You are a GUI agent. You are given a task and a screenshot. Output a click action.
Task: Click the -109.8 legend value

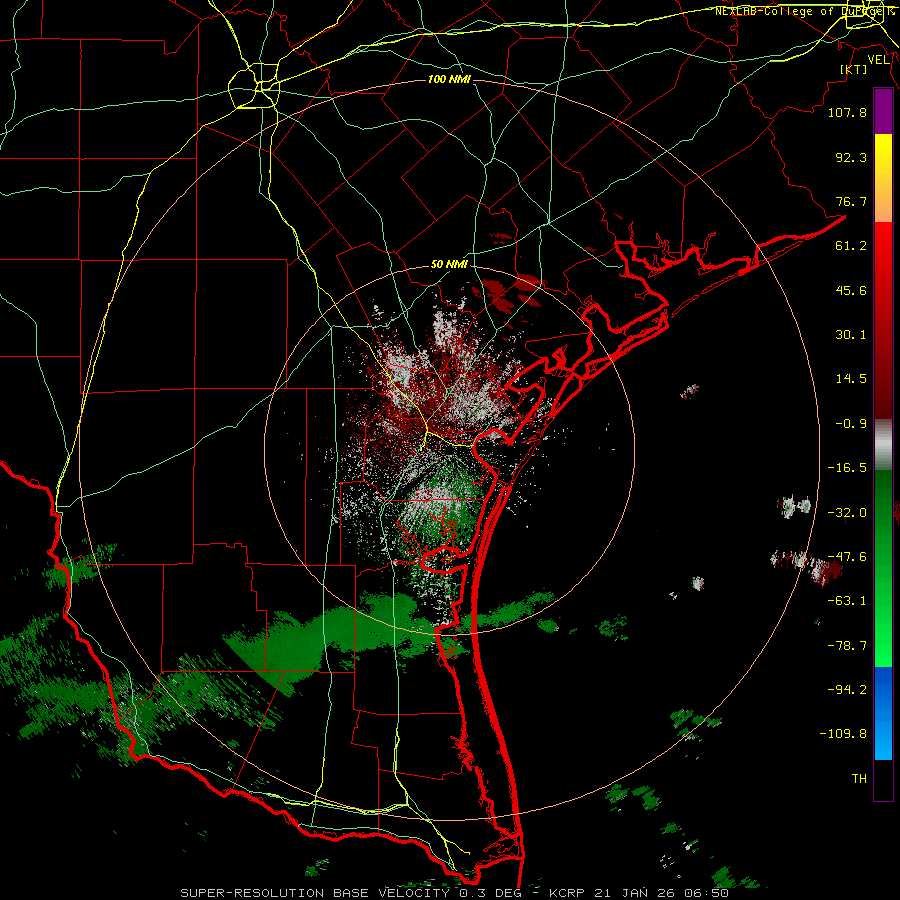[843, 734]
